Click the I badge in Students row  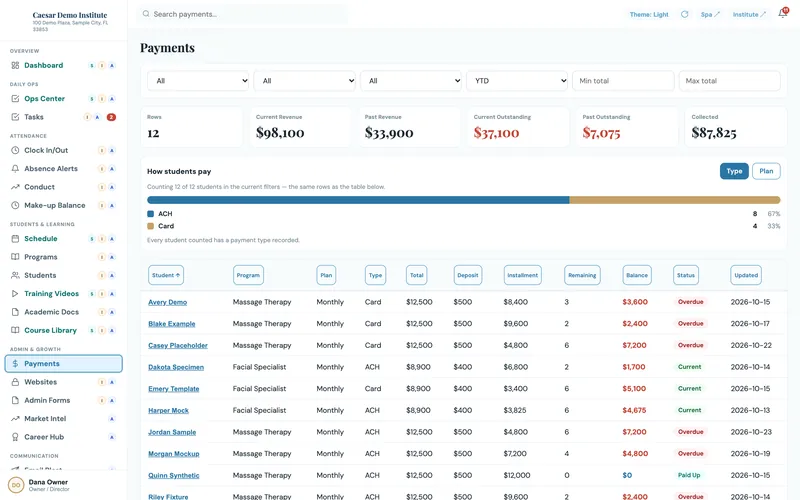[x=102, y=276]
